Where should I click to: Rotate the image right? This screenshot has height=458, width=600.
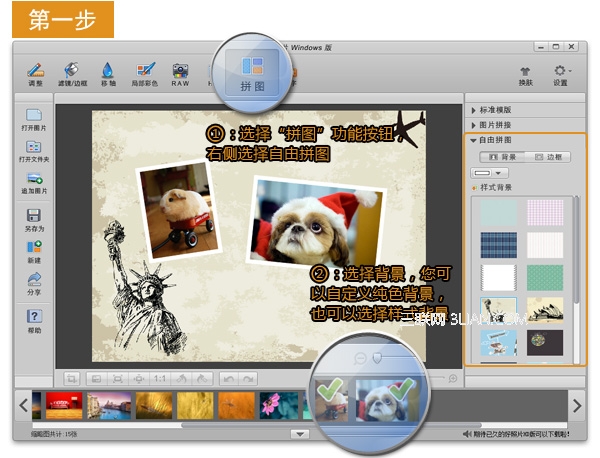tap(202, 379)
